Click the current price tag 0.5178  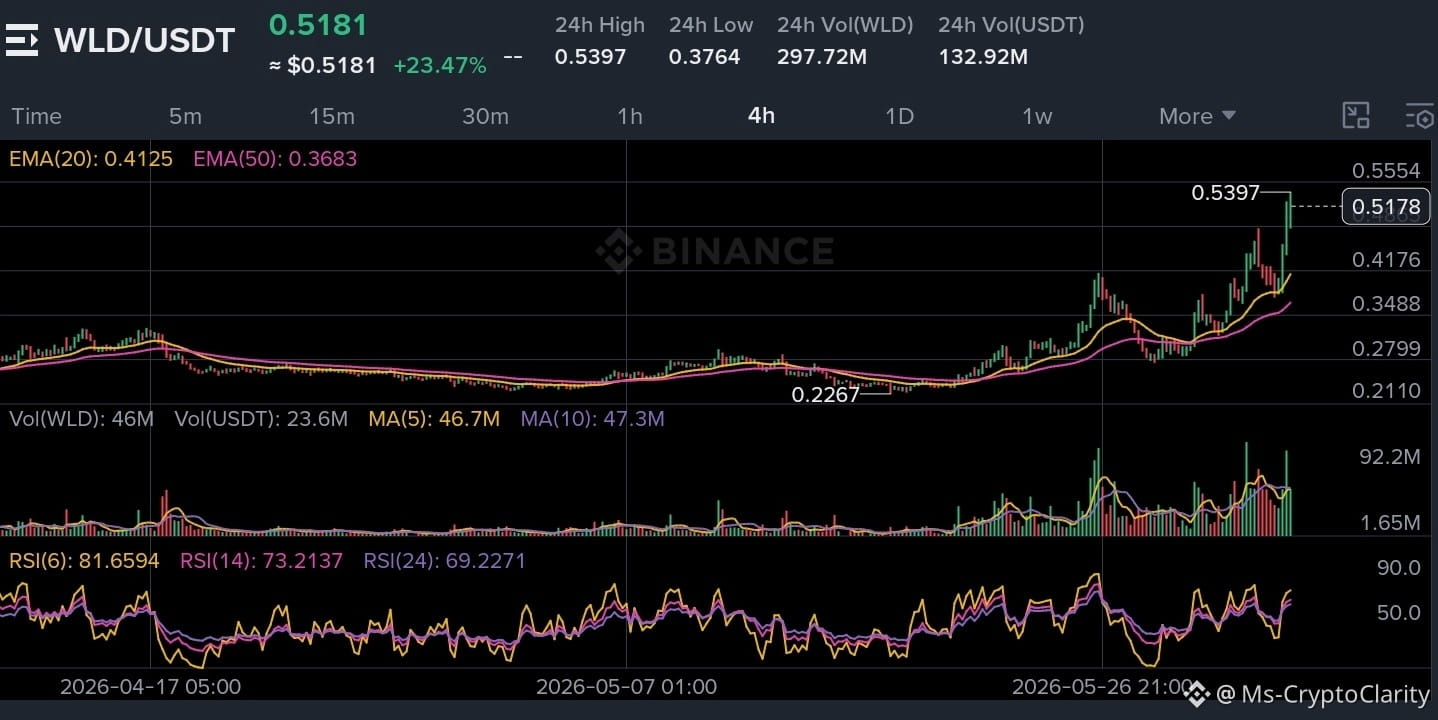coord(1385,207)
